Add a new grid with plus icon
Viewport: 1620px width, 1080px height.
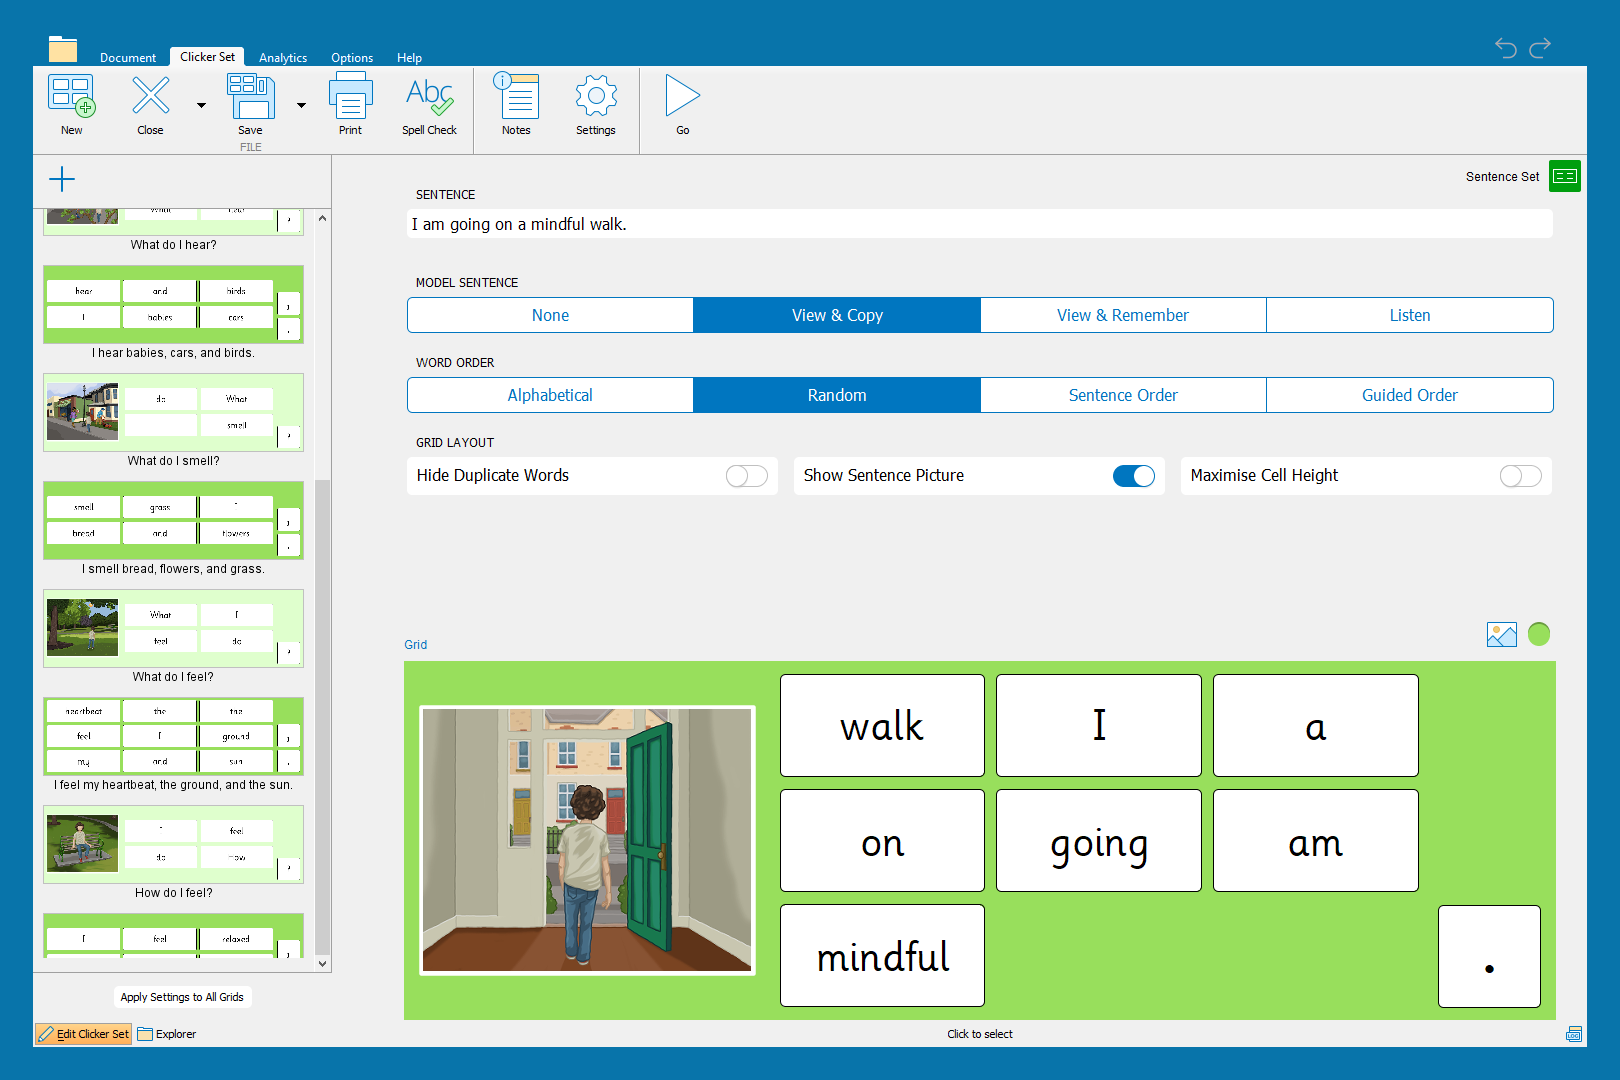pos(62,179)
